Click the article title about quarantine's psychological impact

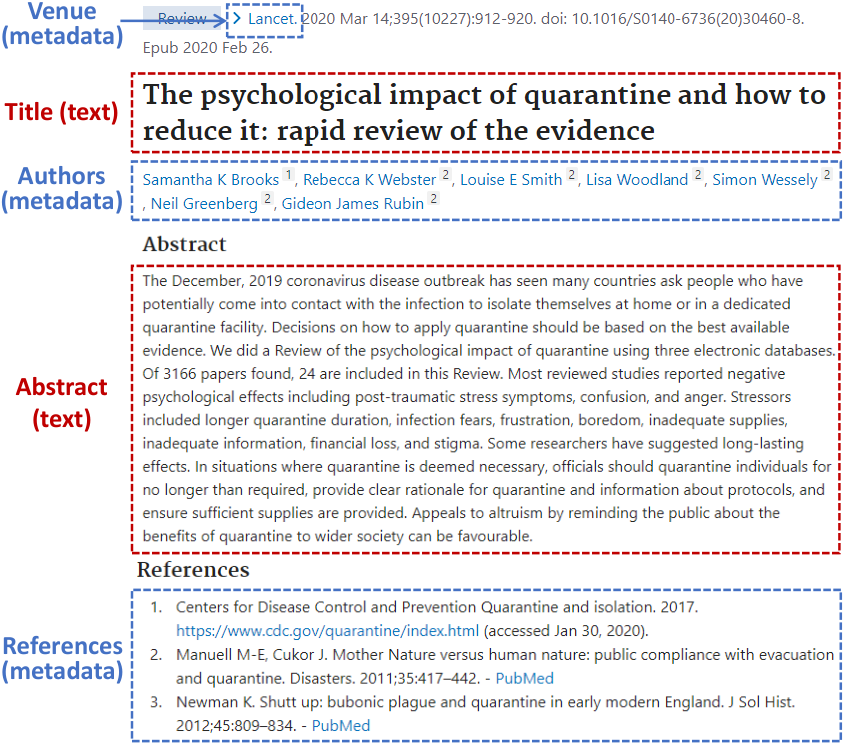click(x=484, y=112)
